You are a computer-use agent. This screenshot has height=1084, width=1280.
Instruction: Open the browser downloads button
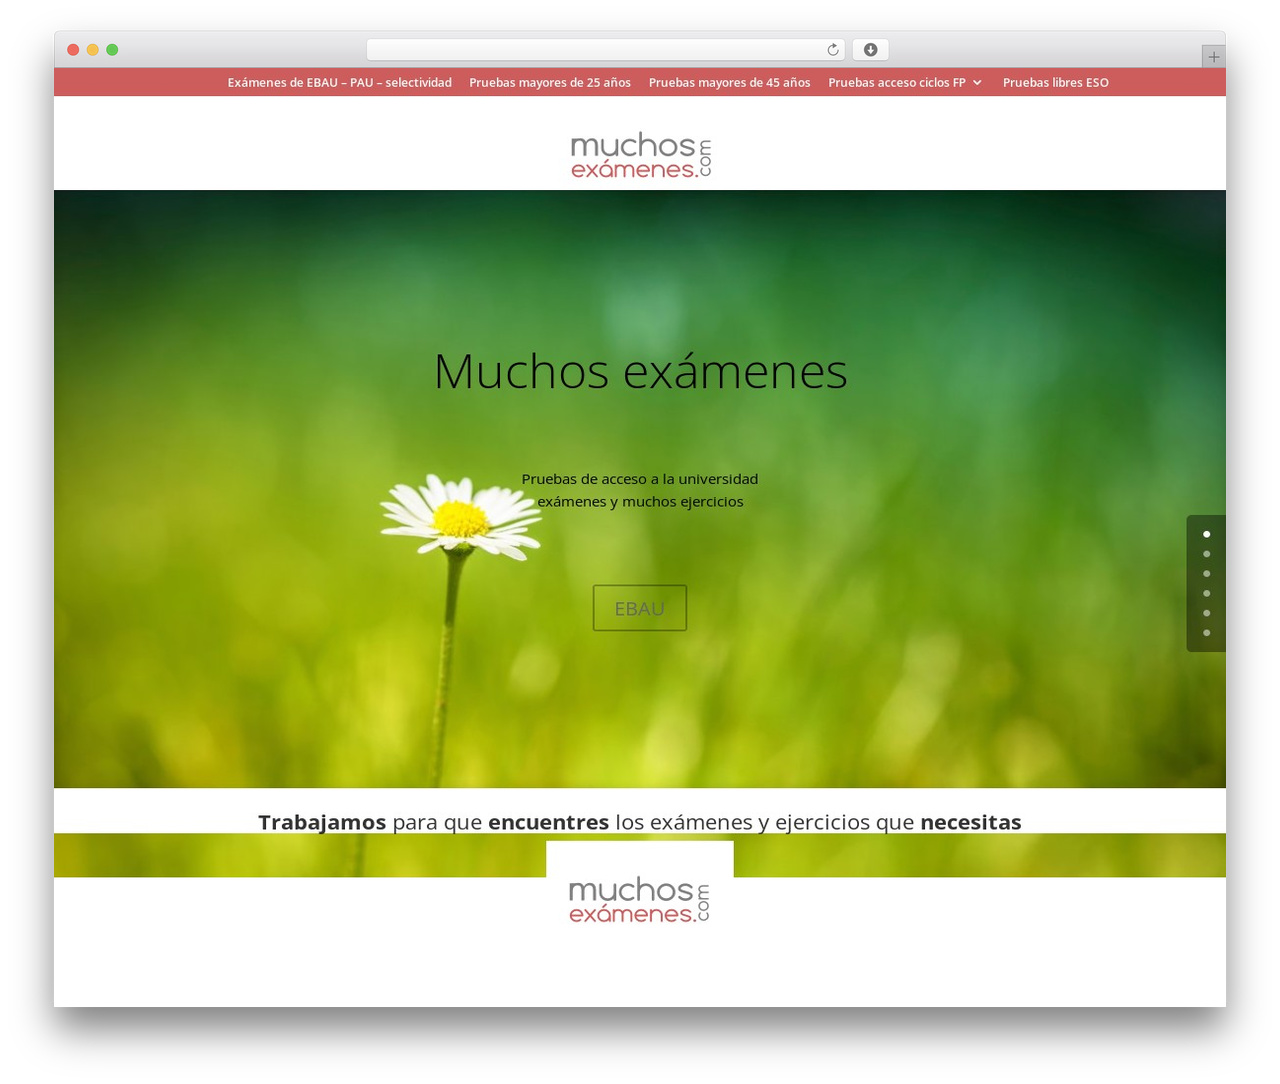click(870, 50)
